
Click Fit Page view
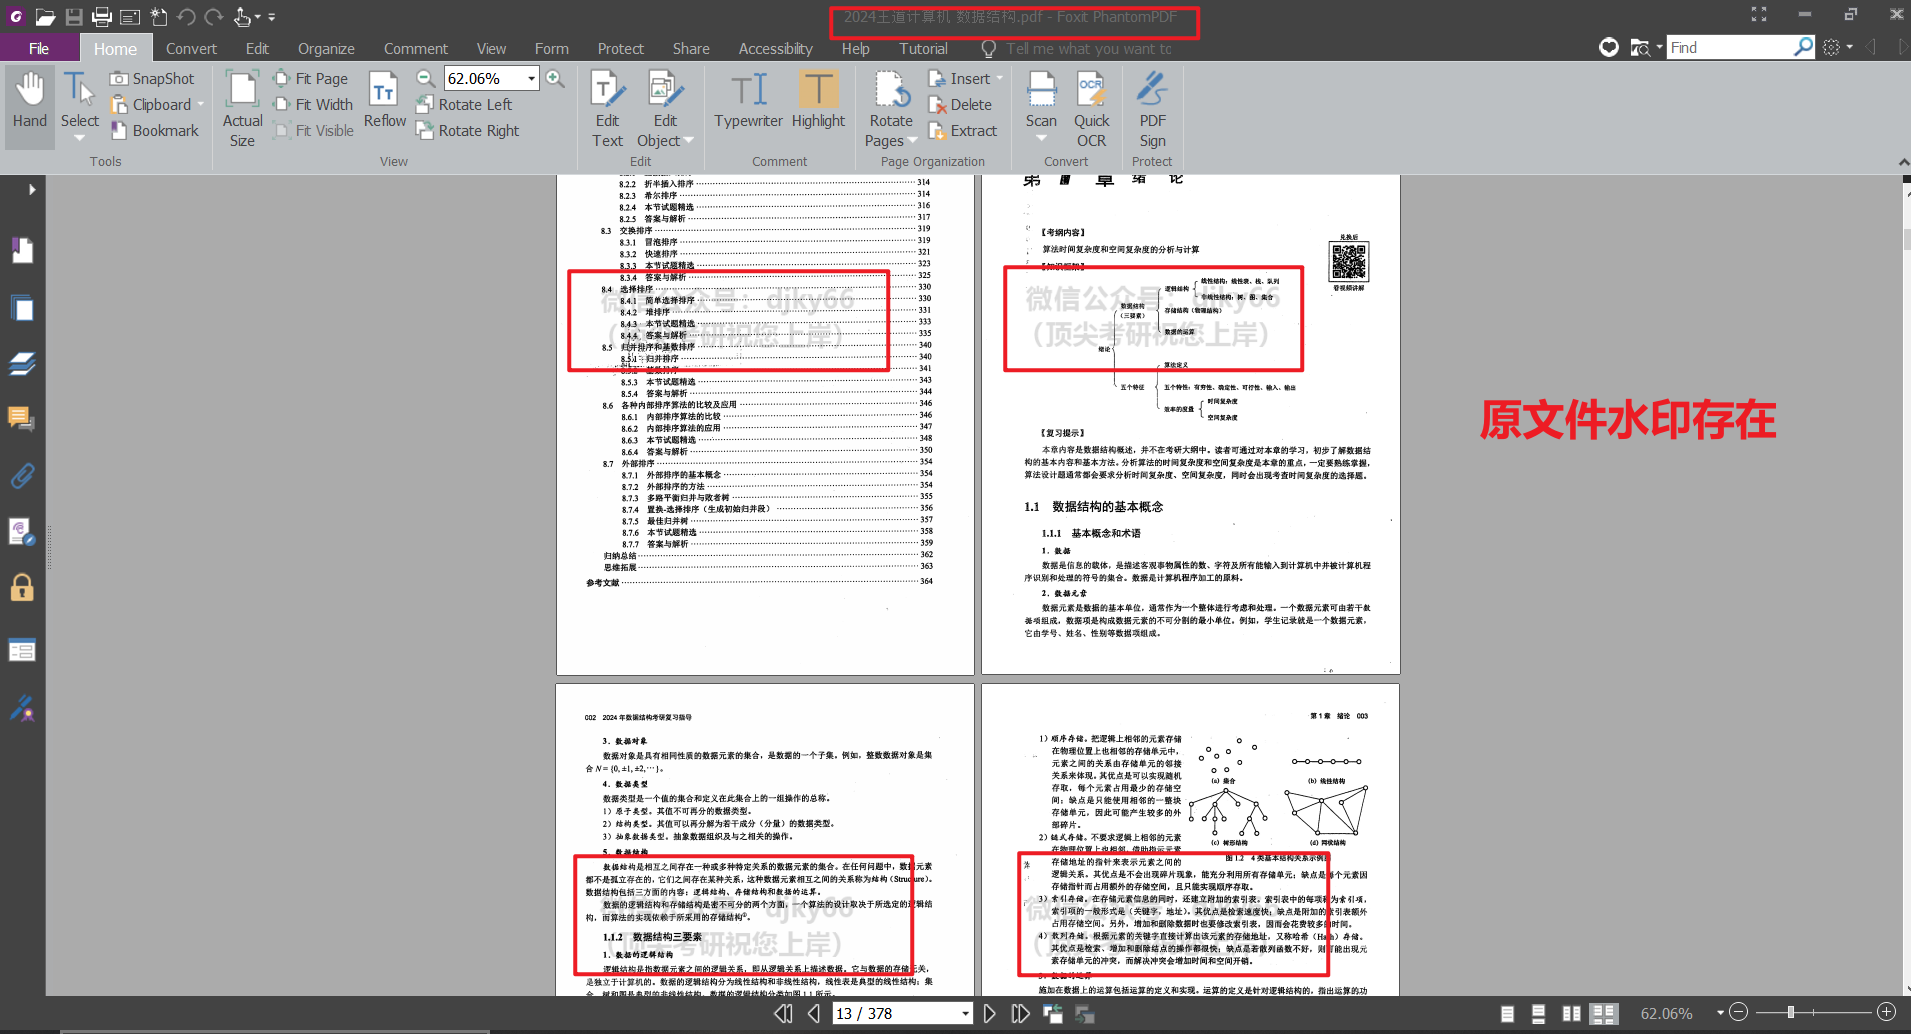(x=311, y=78)
